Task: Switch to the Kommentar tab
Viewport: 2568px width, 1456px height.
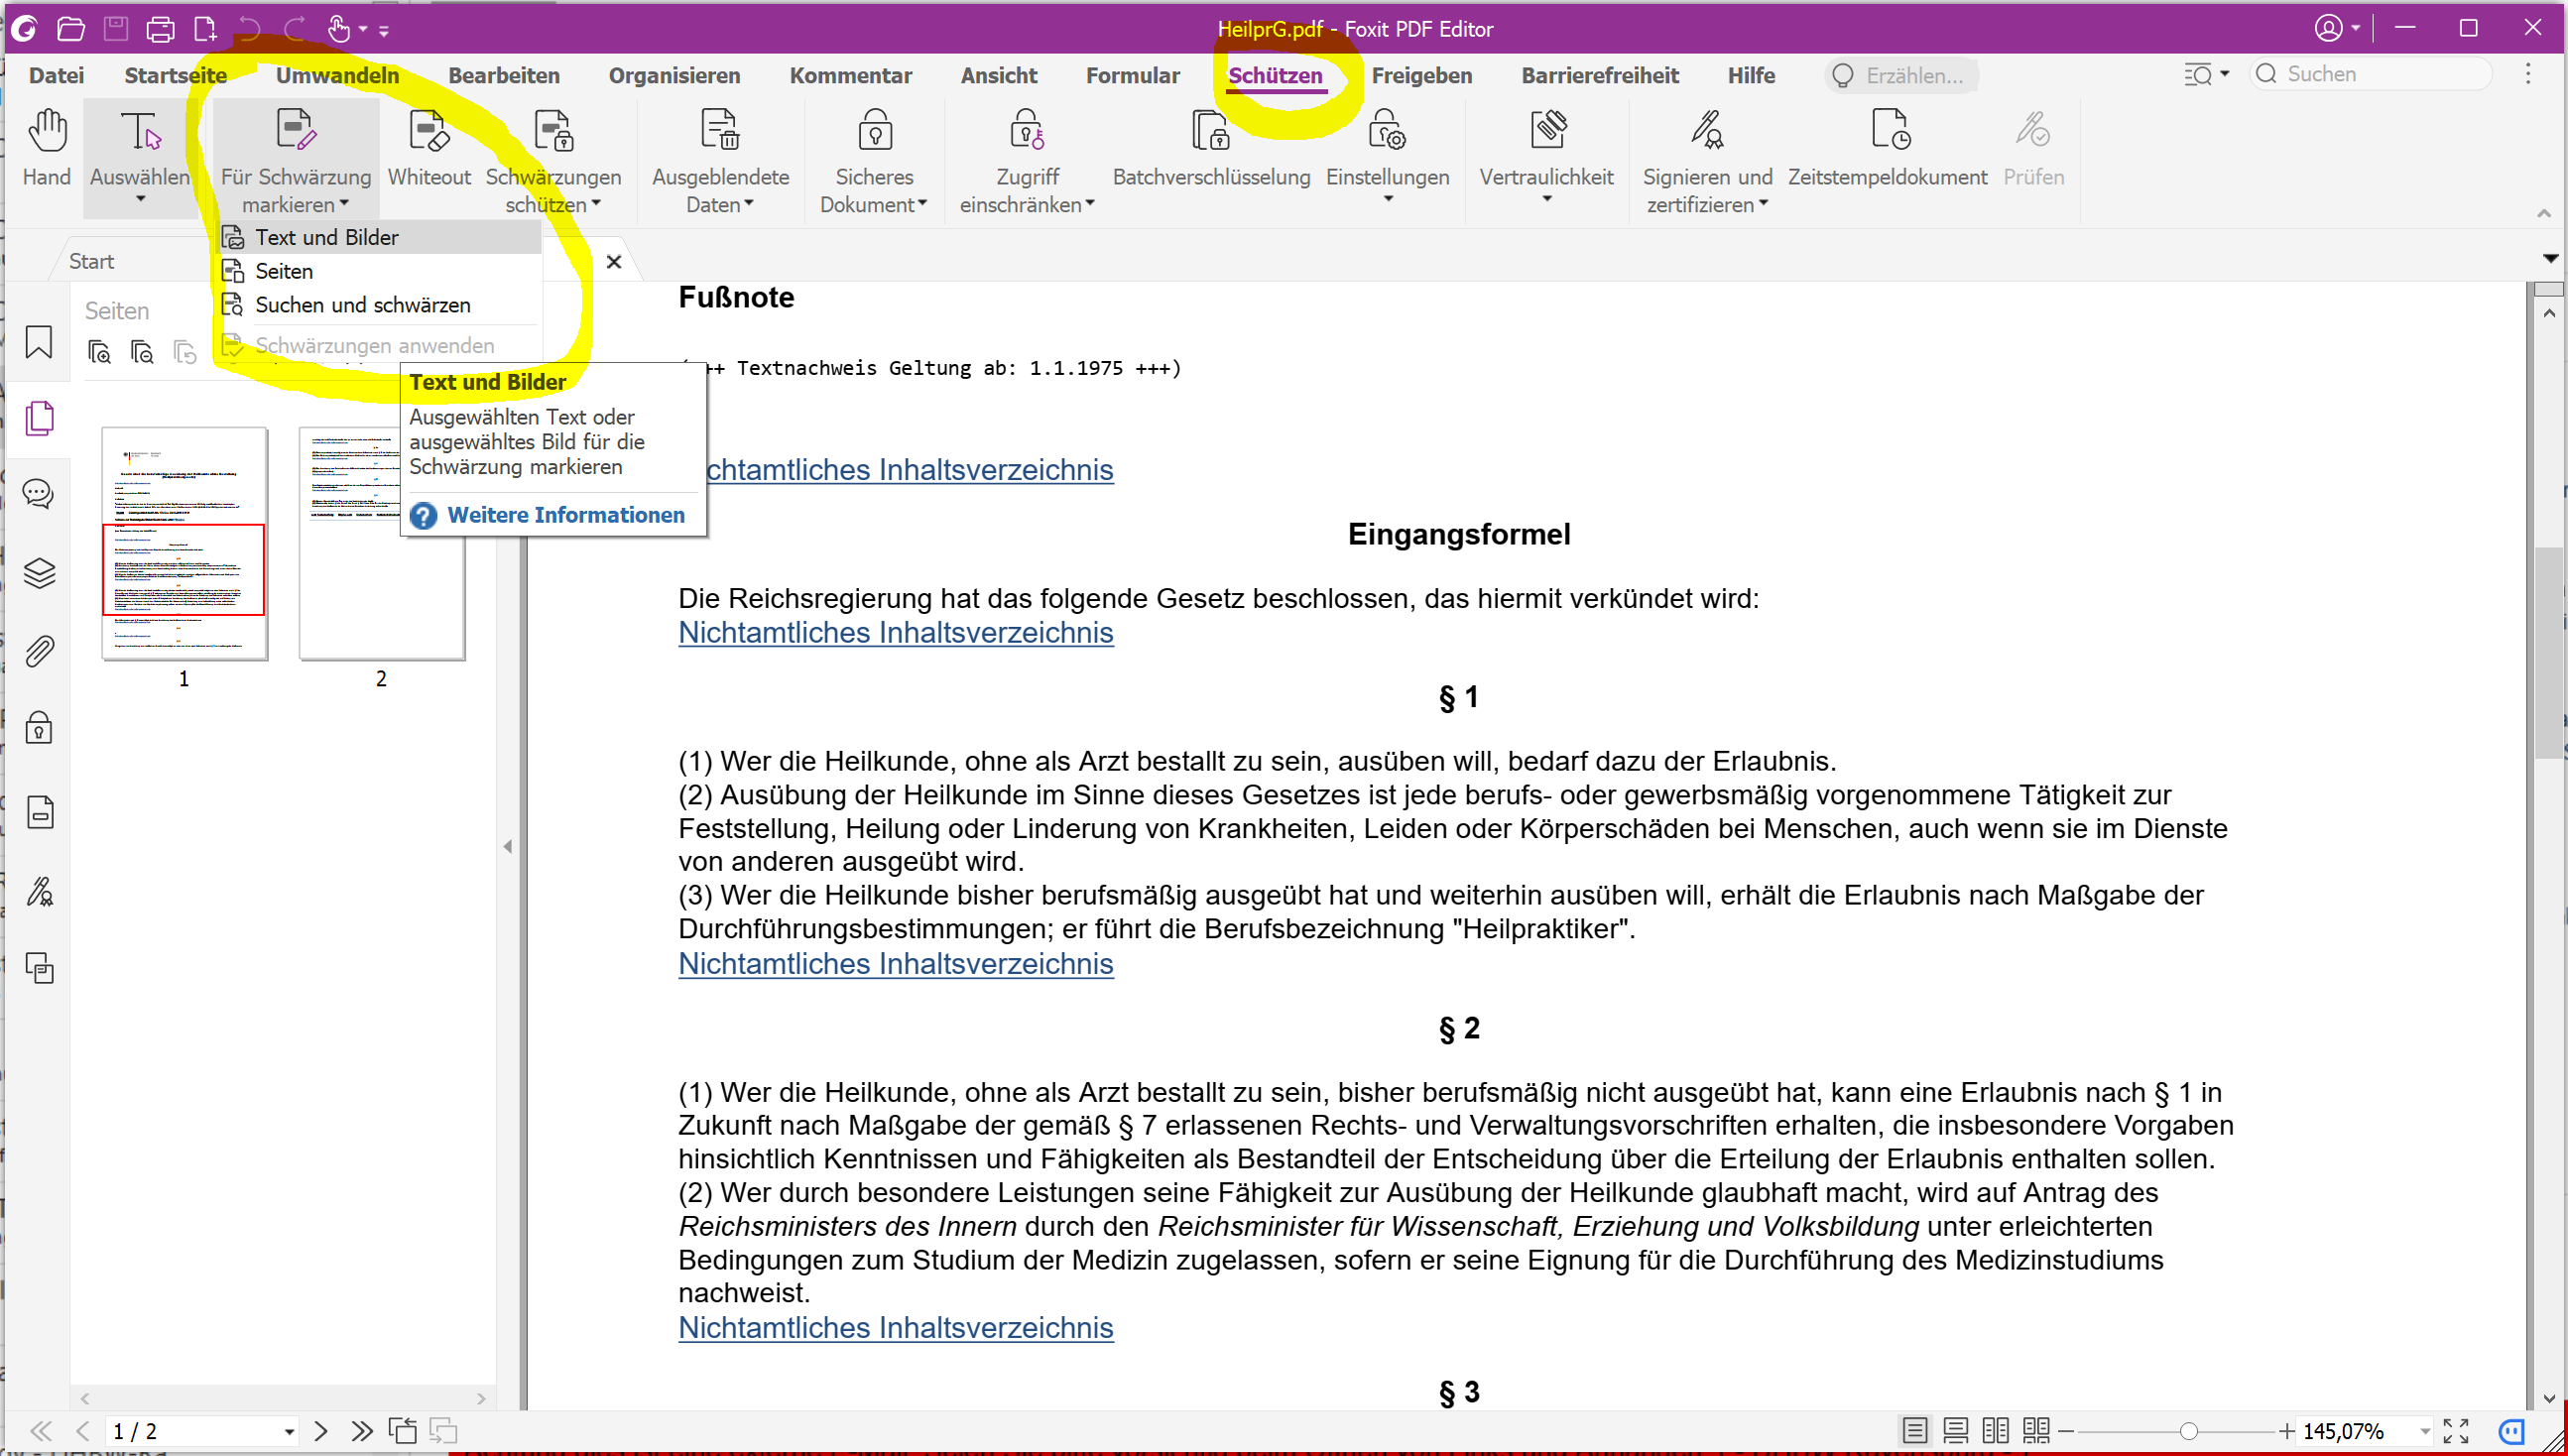Action: point(850,75)
